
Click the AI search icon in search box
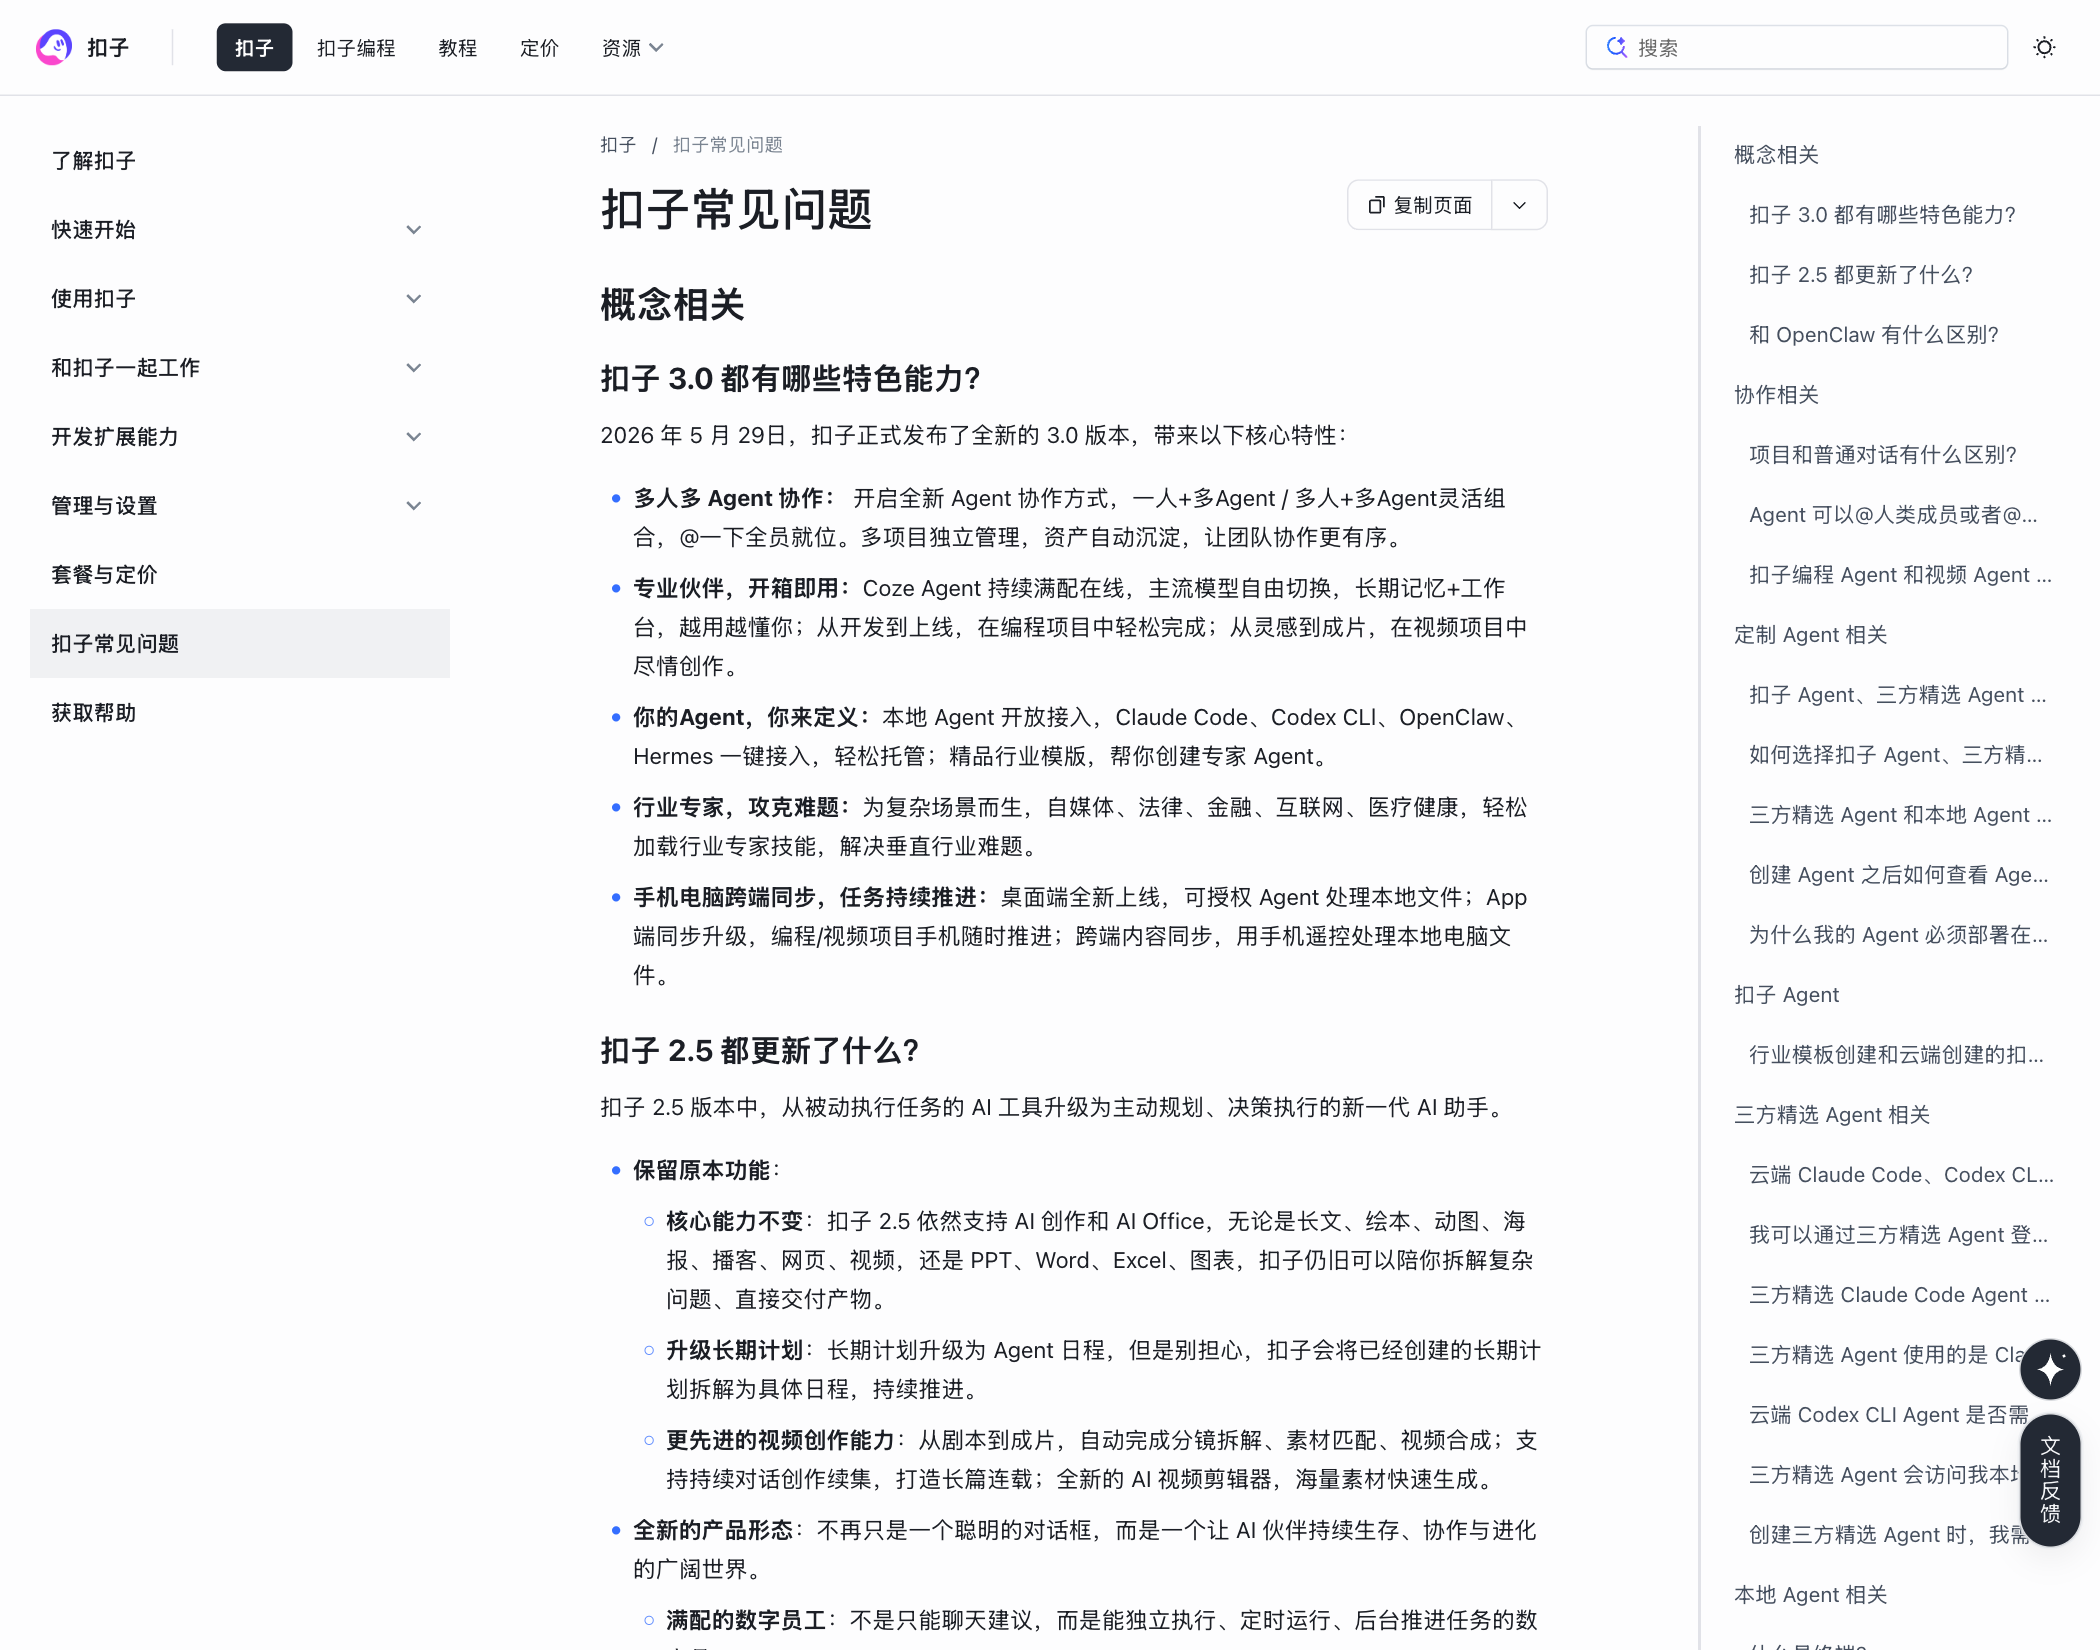coord(1616,47)
